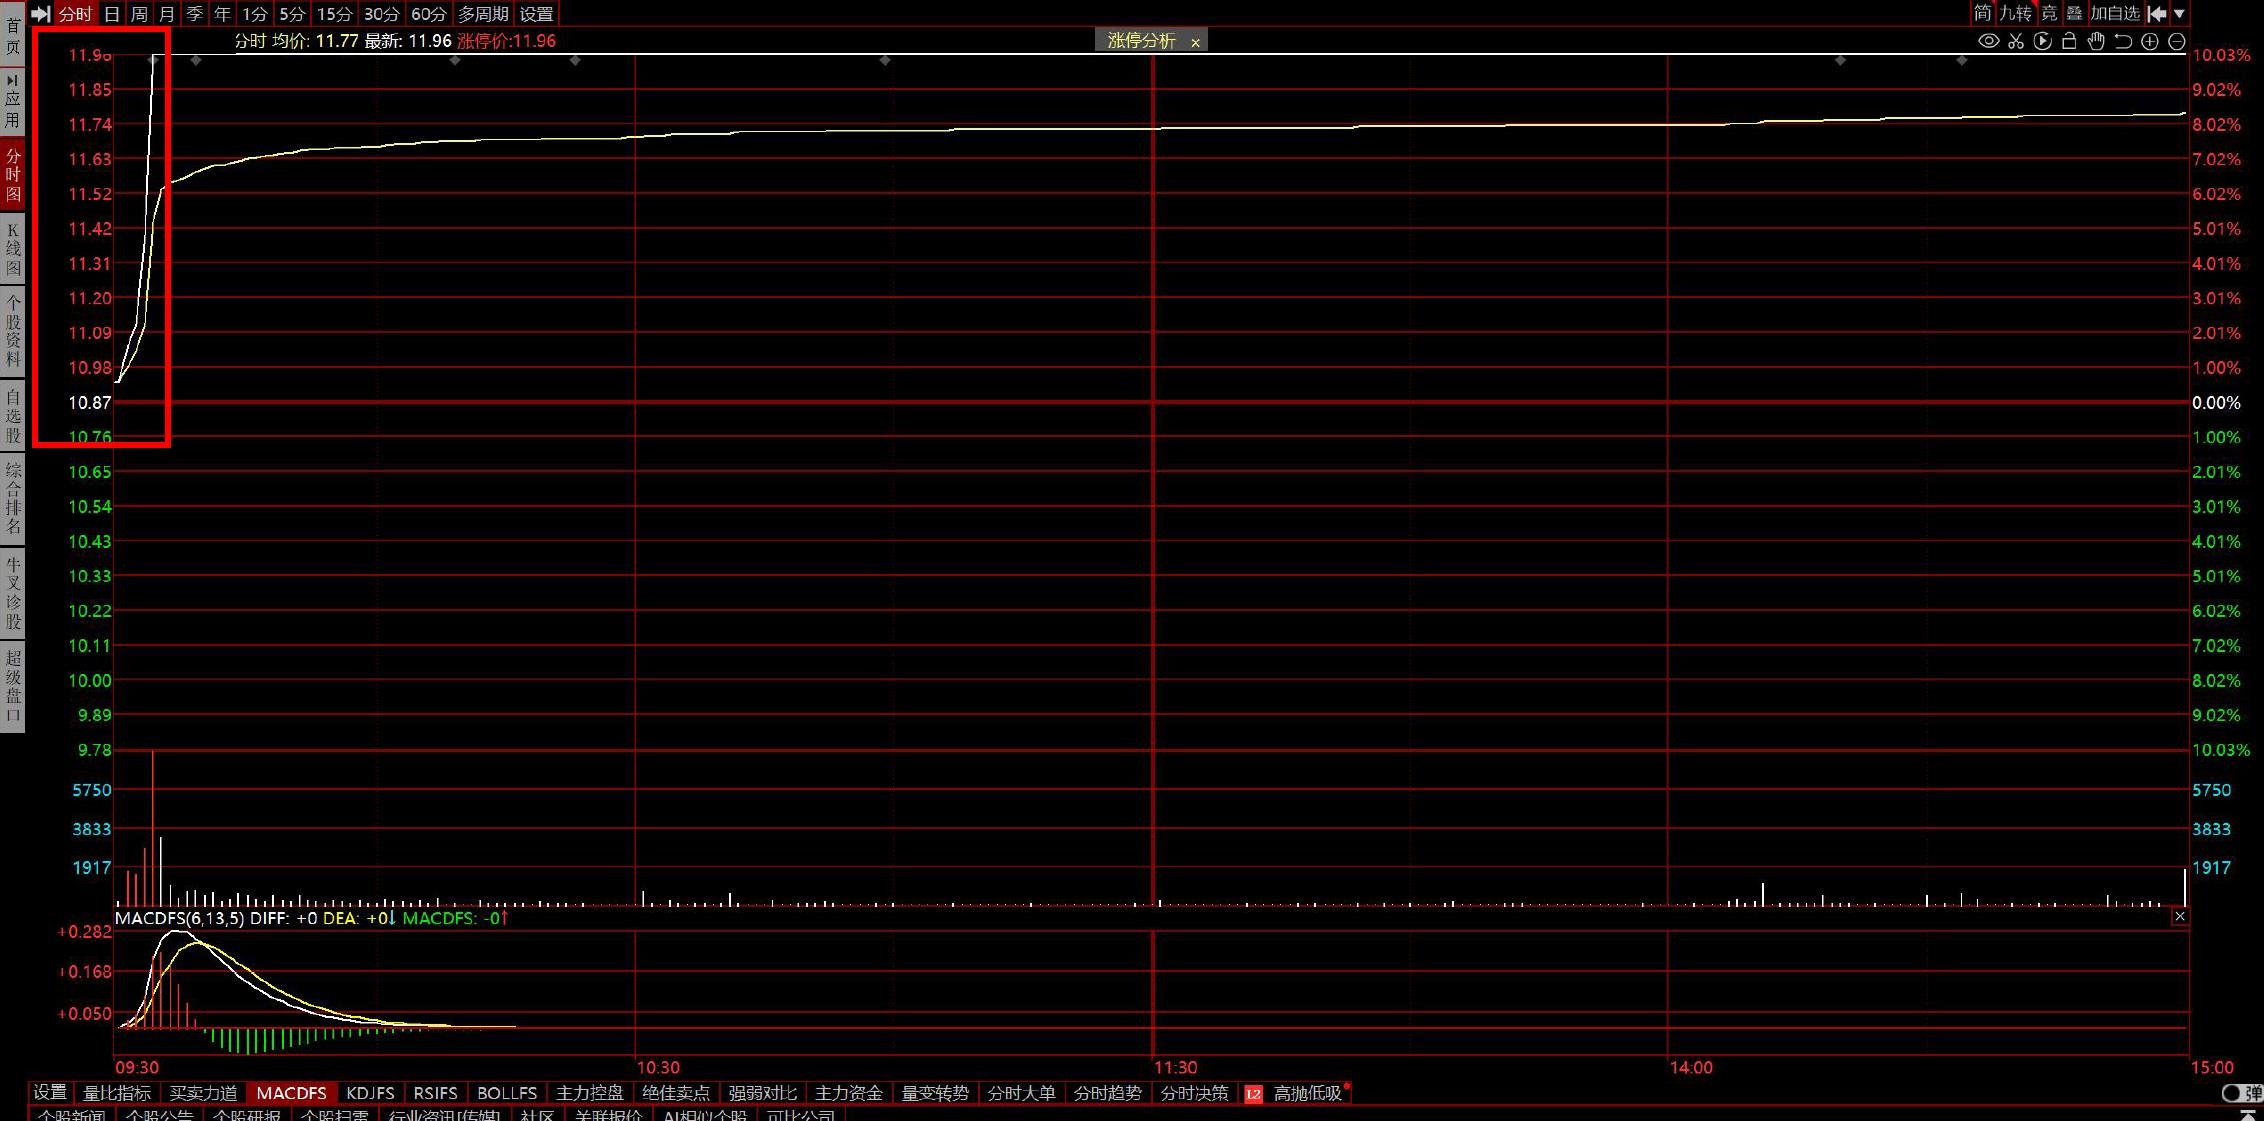Click the arrow-to-bar icon left of 分时

click(40, 14)
